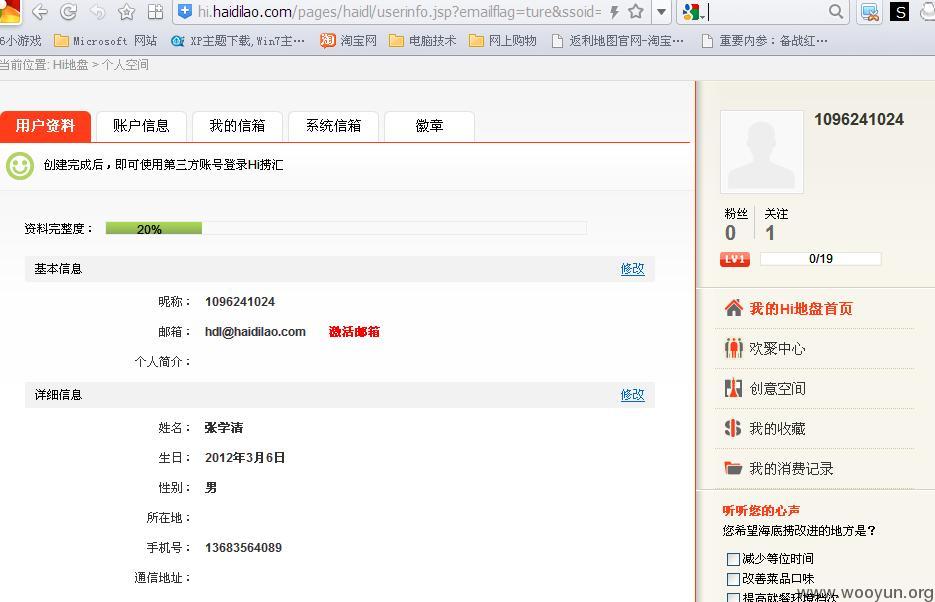Open the 我的消费记录 menu entry
935x602 pixels.
click(791, 468)
